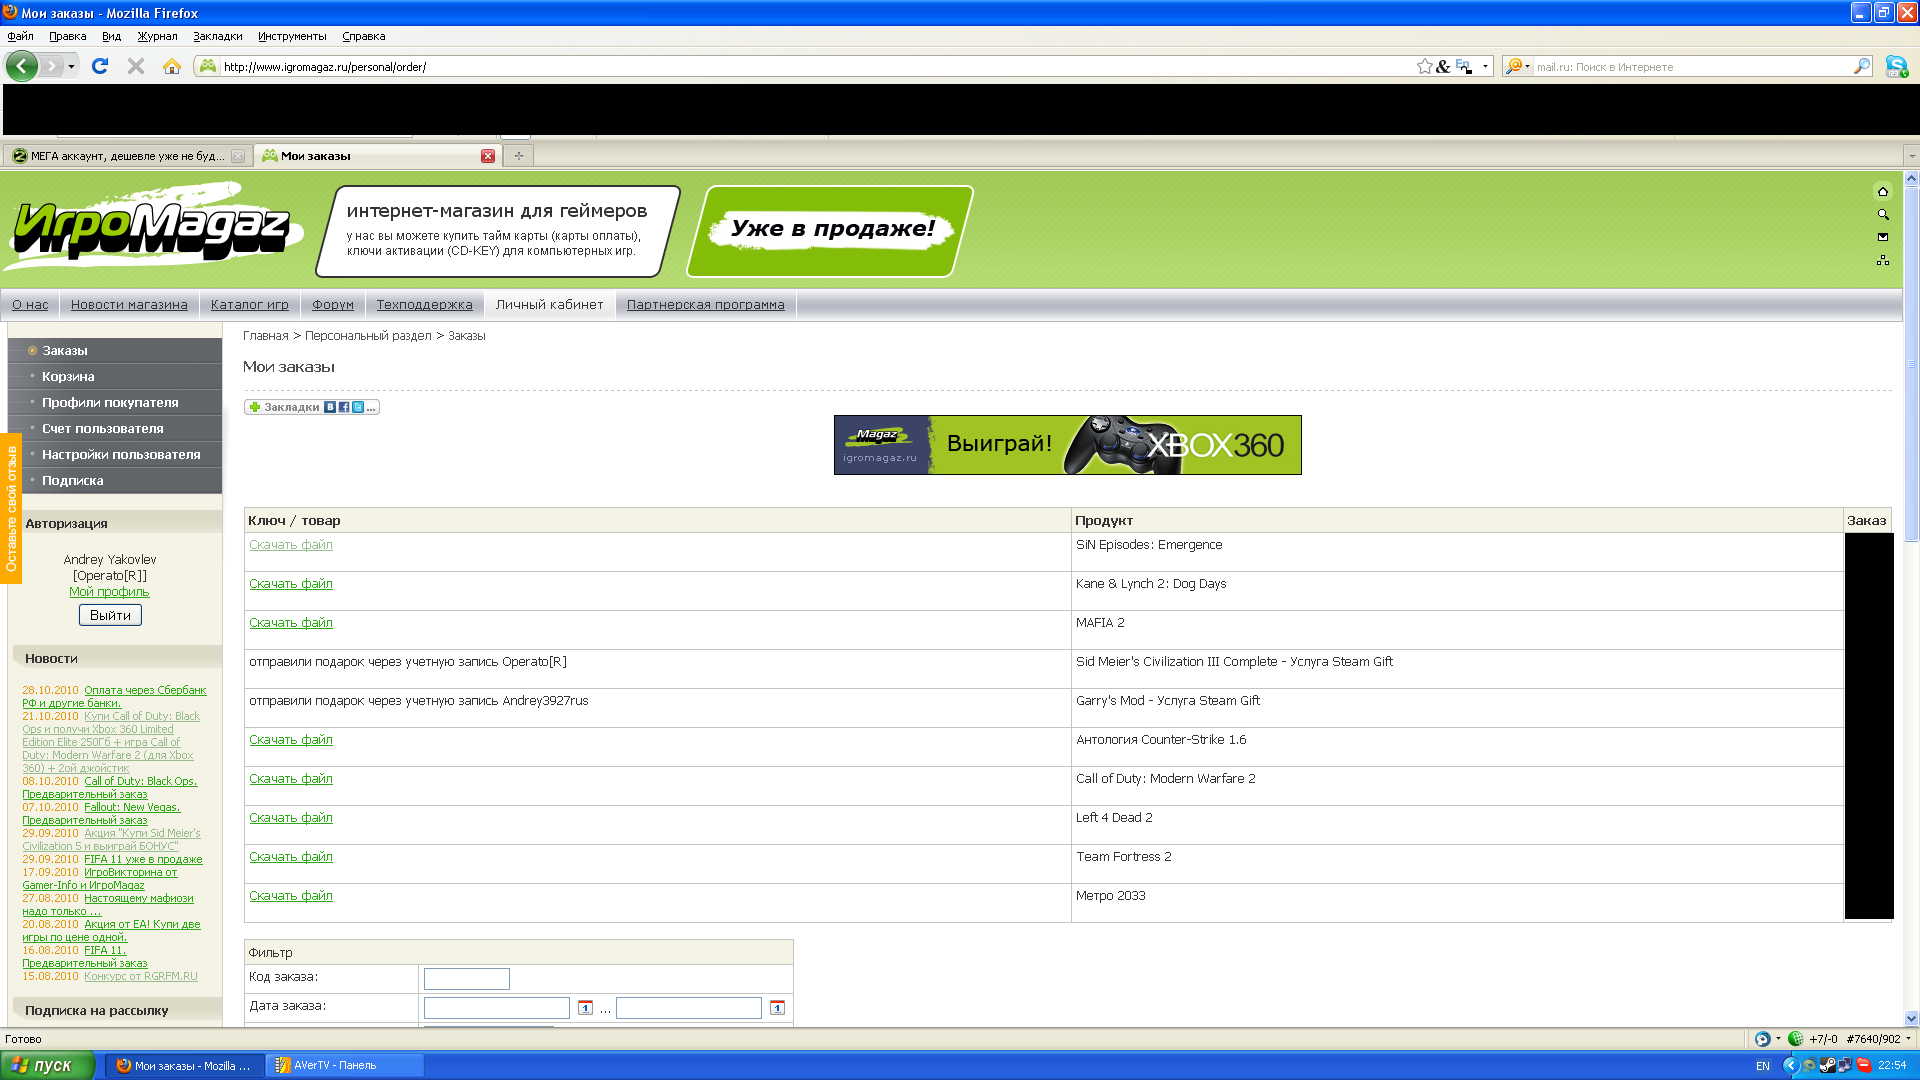
Task: Click the site header sitemap icon
Action: pyautogui.click(x=1883, y=260)
